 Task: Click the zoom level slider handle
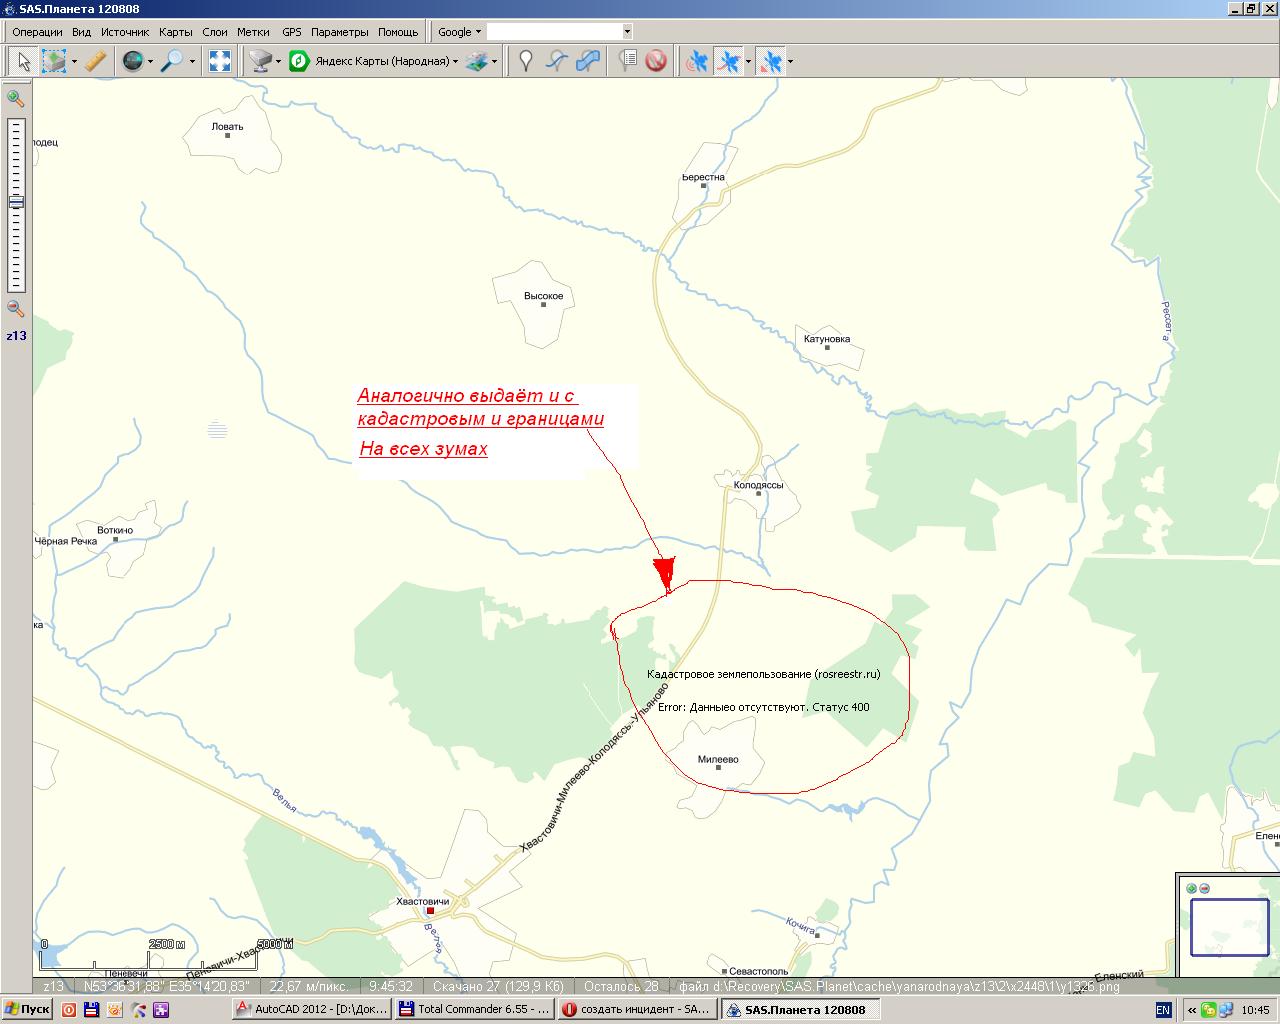coord(15,202)
